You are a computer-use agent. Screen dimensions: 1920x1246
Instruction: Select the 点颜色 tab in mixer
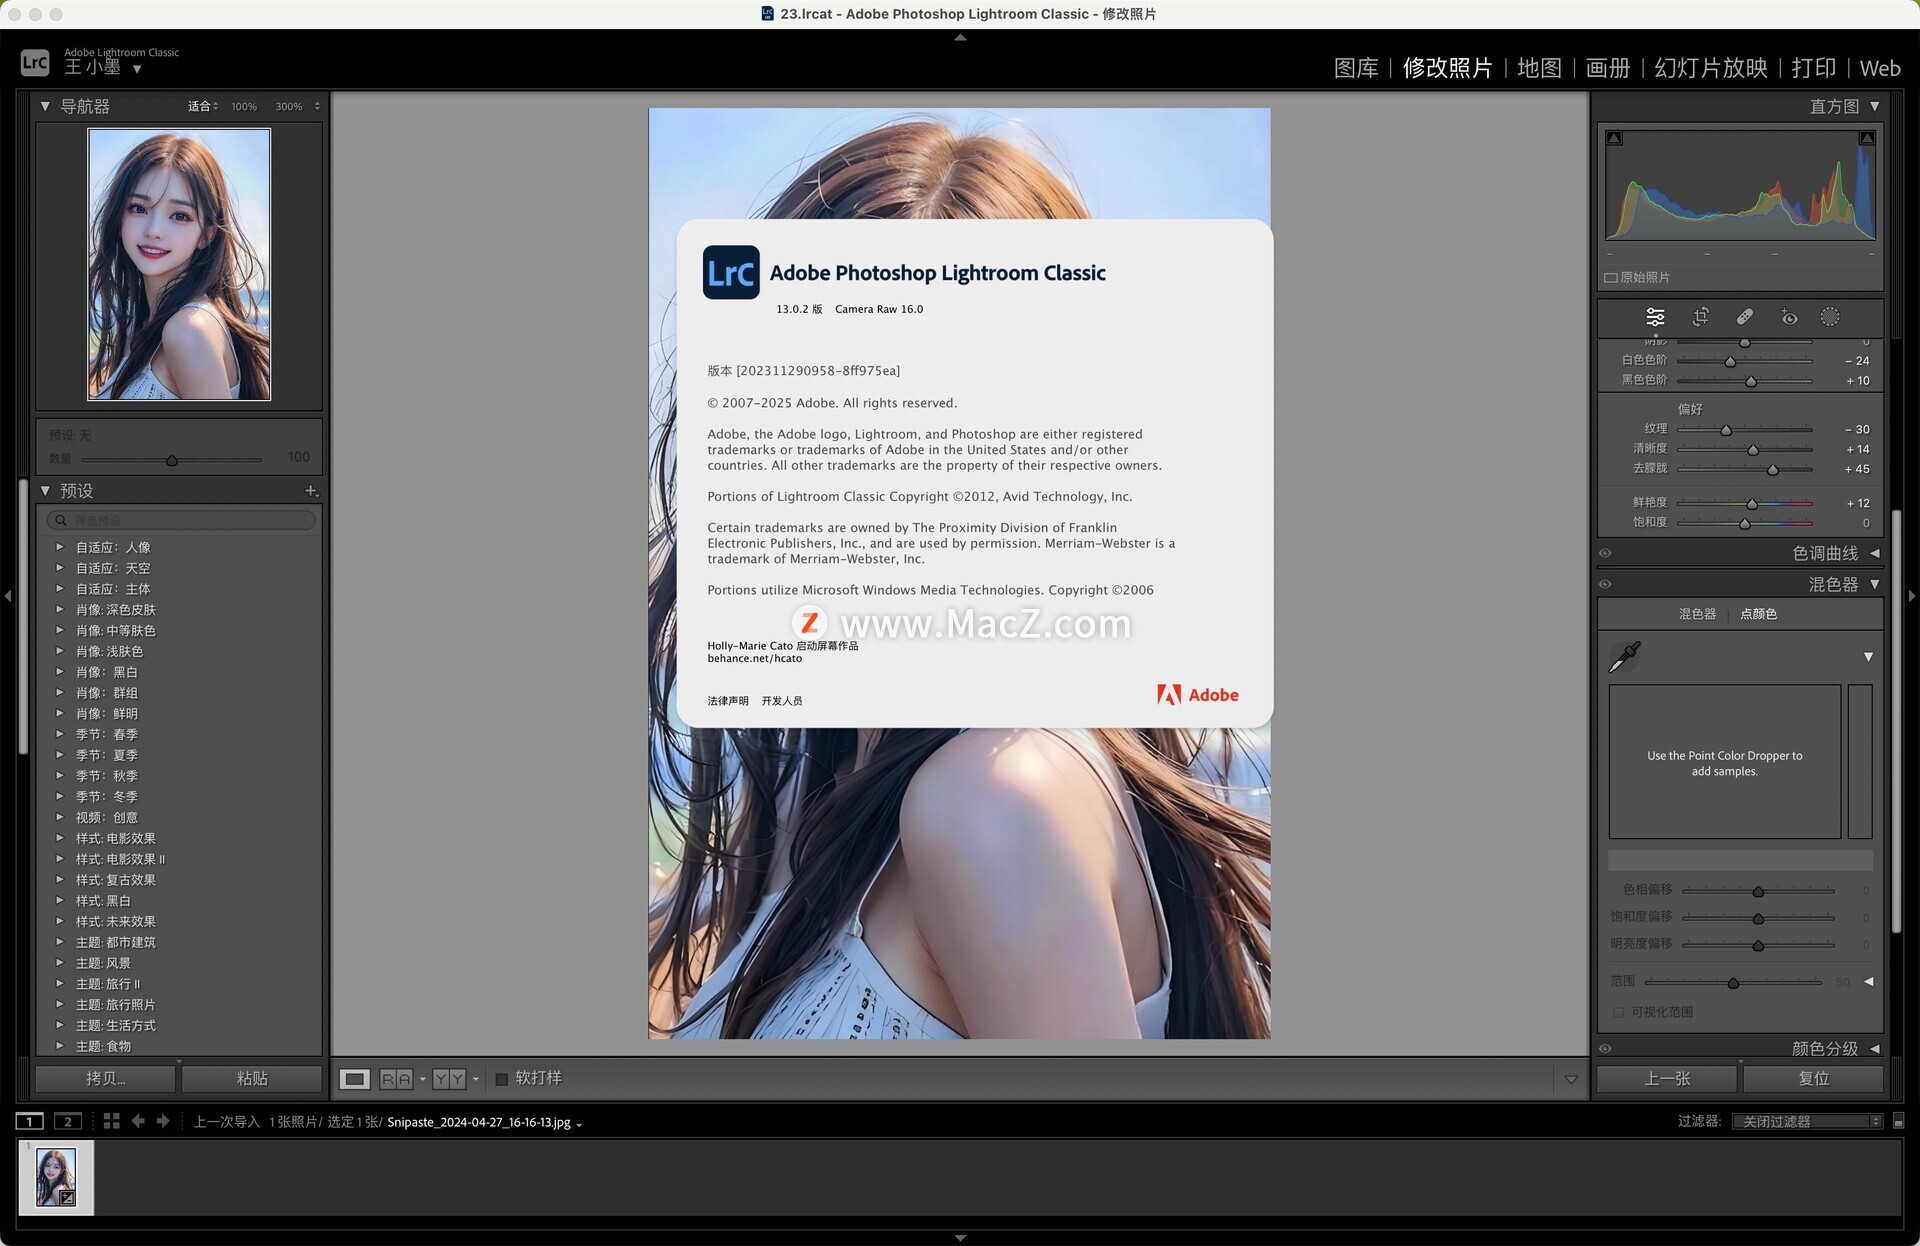click(x=1758, y=614)
